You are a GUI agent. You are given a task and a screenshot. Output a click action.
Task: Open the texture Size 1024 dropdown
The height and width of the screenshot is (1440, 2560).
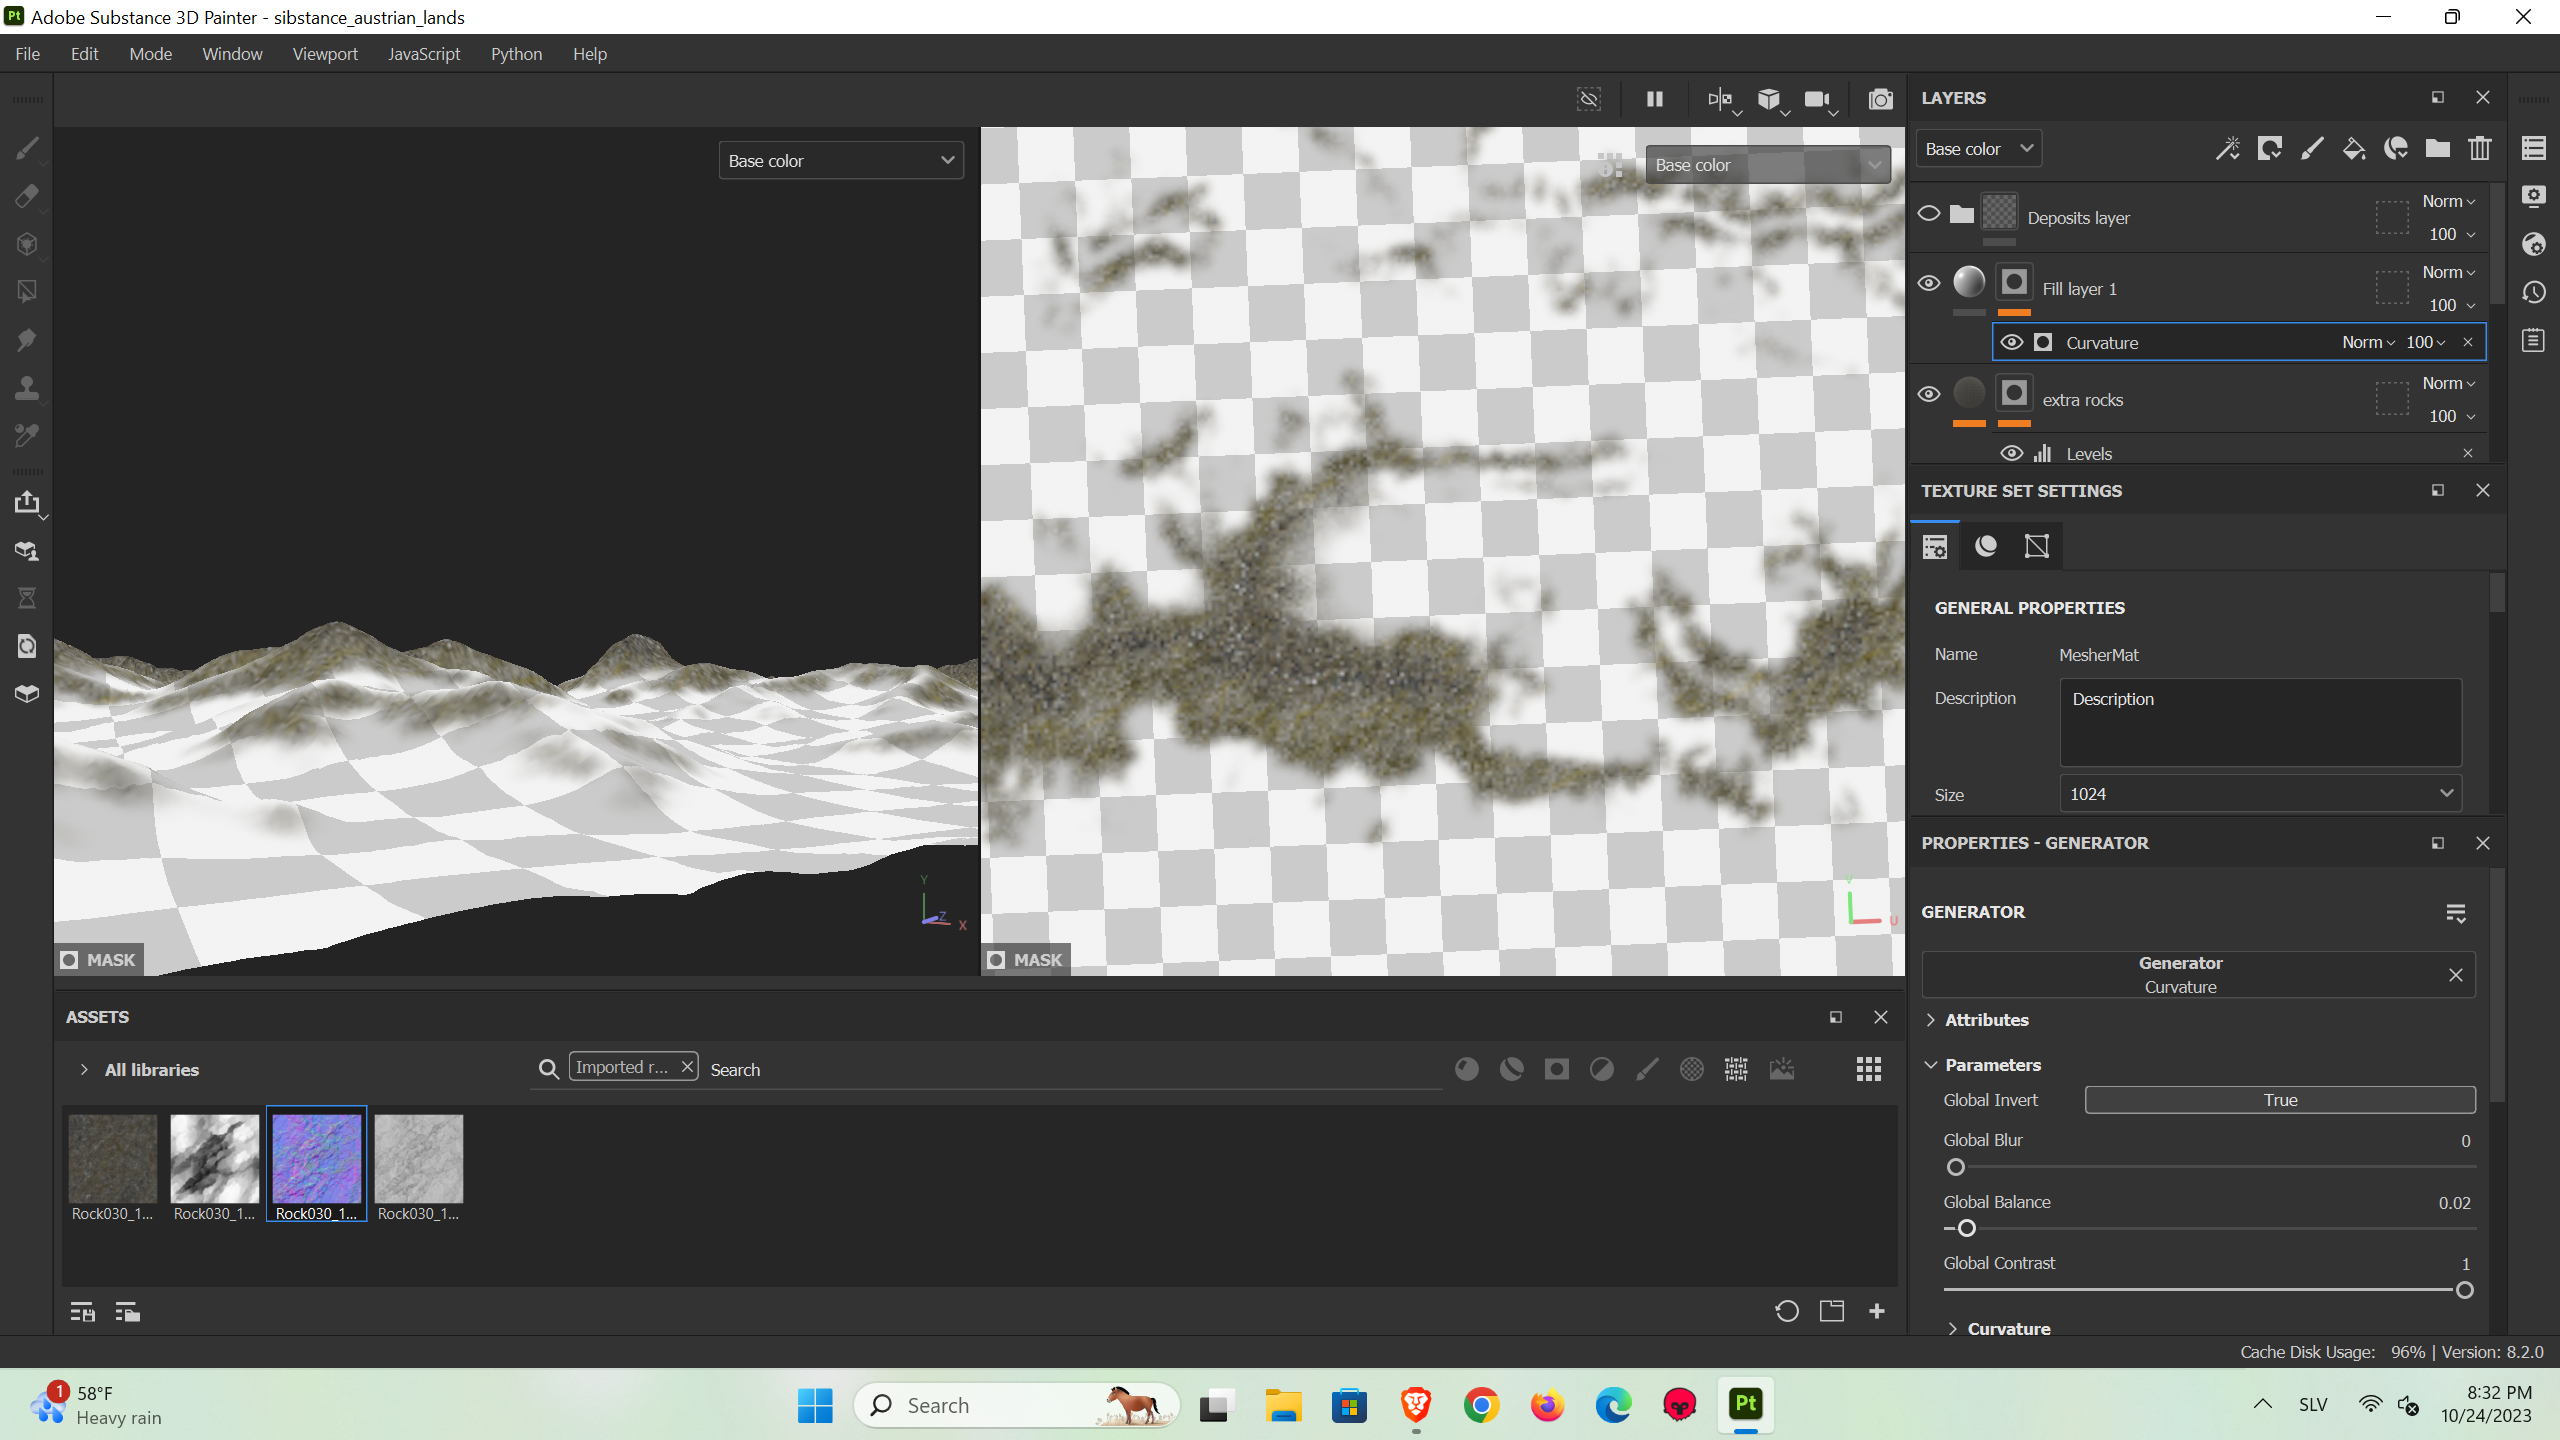(x=2260, y=794)
